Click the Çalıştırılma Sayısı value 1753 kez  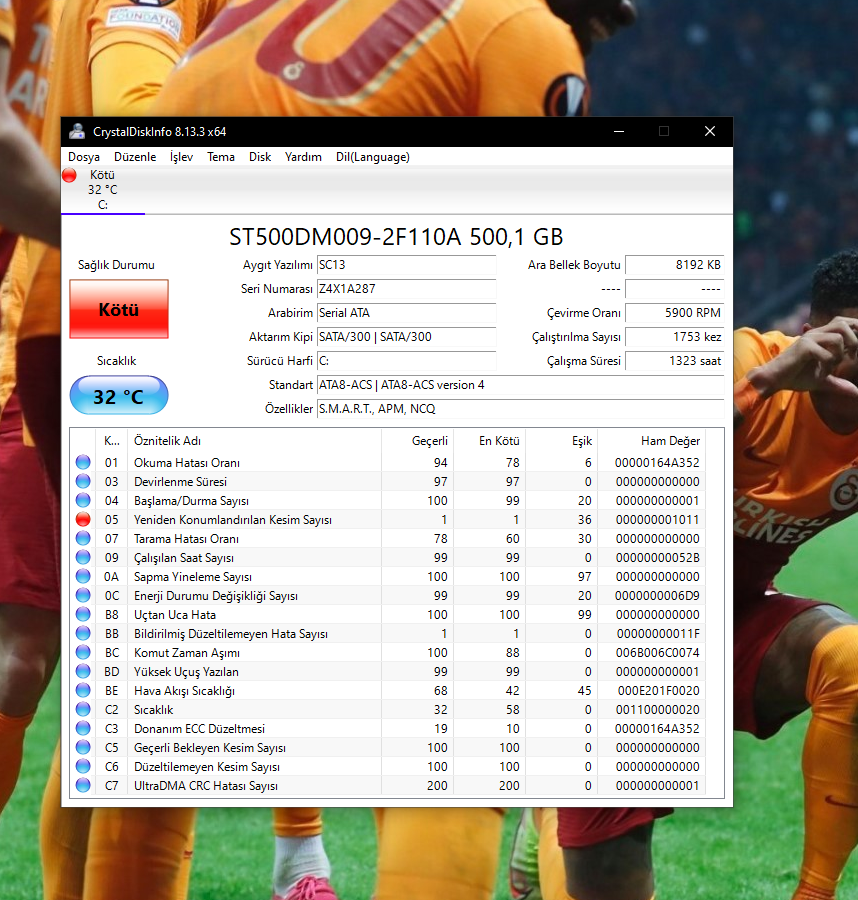674,337
